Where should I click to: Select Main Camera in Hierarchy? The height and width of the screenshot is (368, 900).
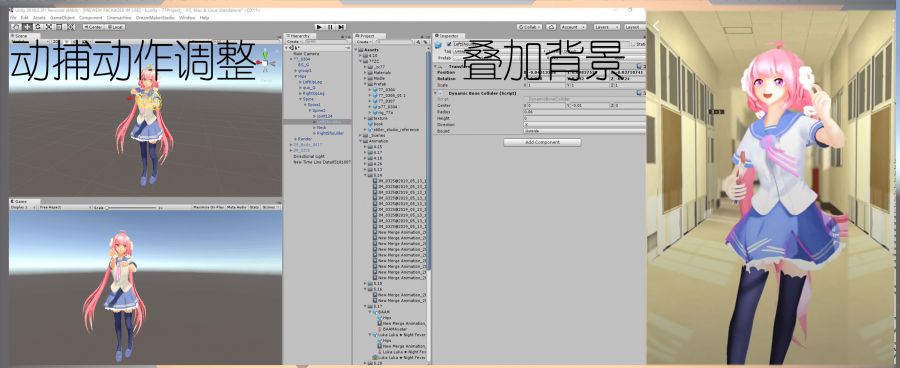(307, 54)
